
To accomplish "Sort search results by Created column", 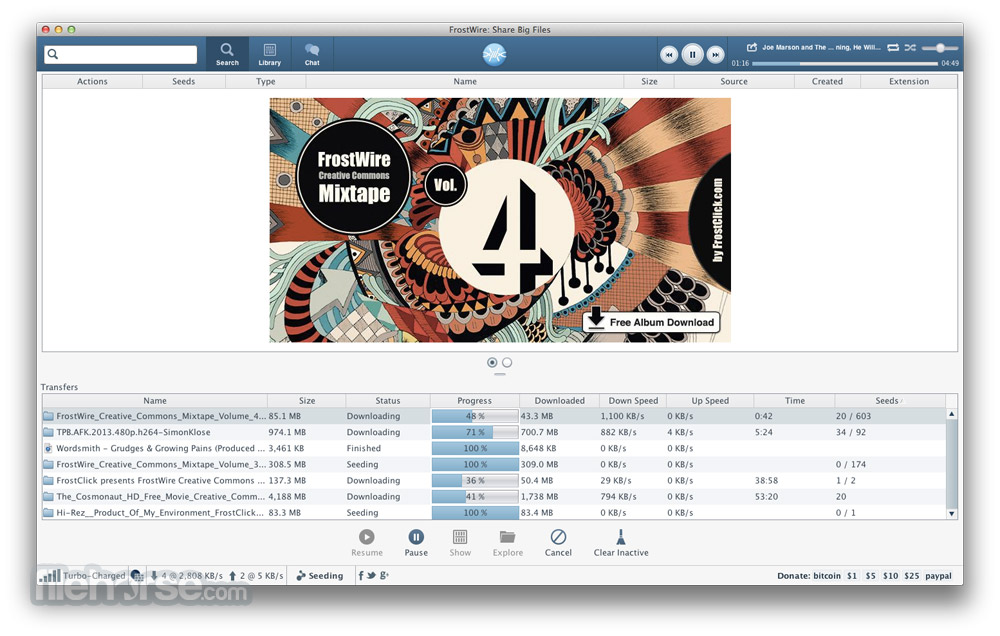I will coord(827,82).
